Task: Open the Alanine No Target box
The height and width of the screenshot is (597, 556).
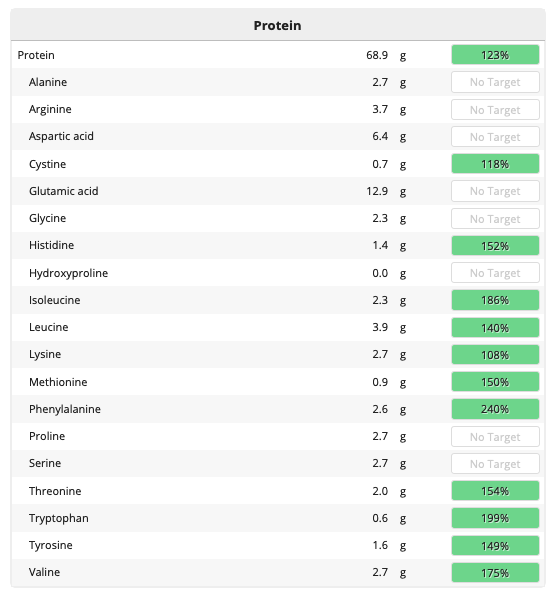Action: (495, 82)
